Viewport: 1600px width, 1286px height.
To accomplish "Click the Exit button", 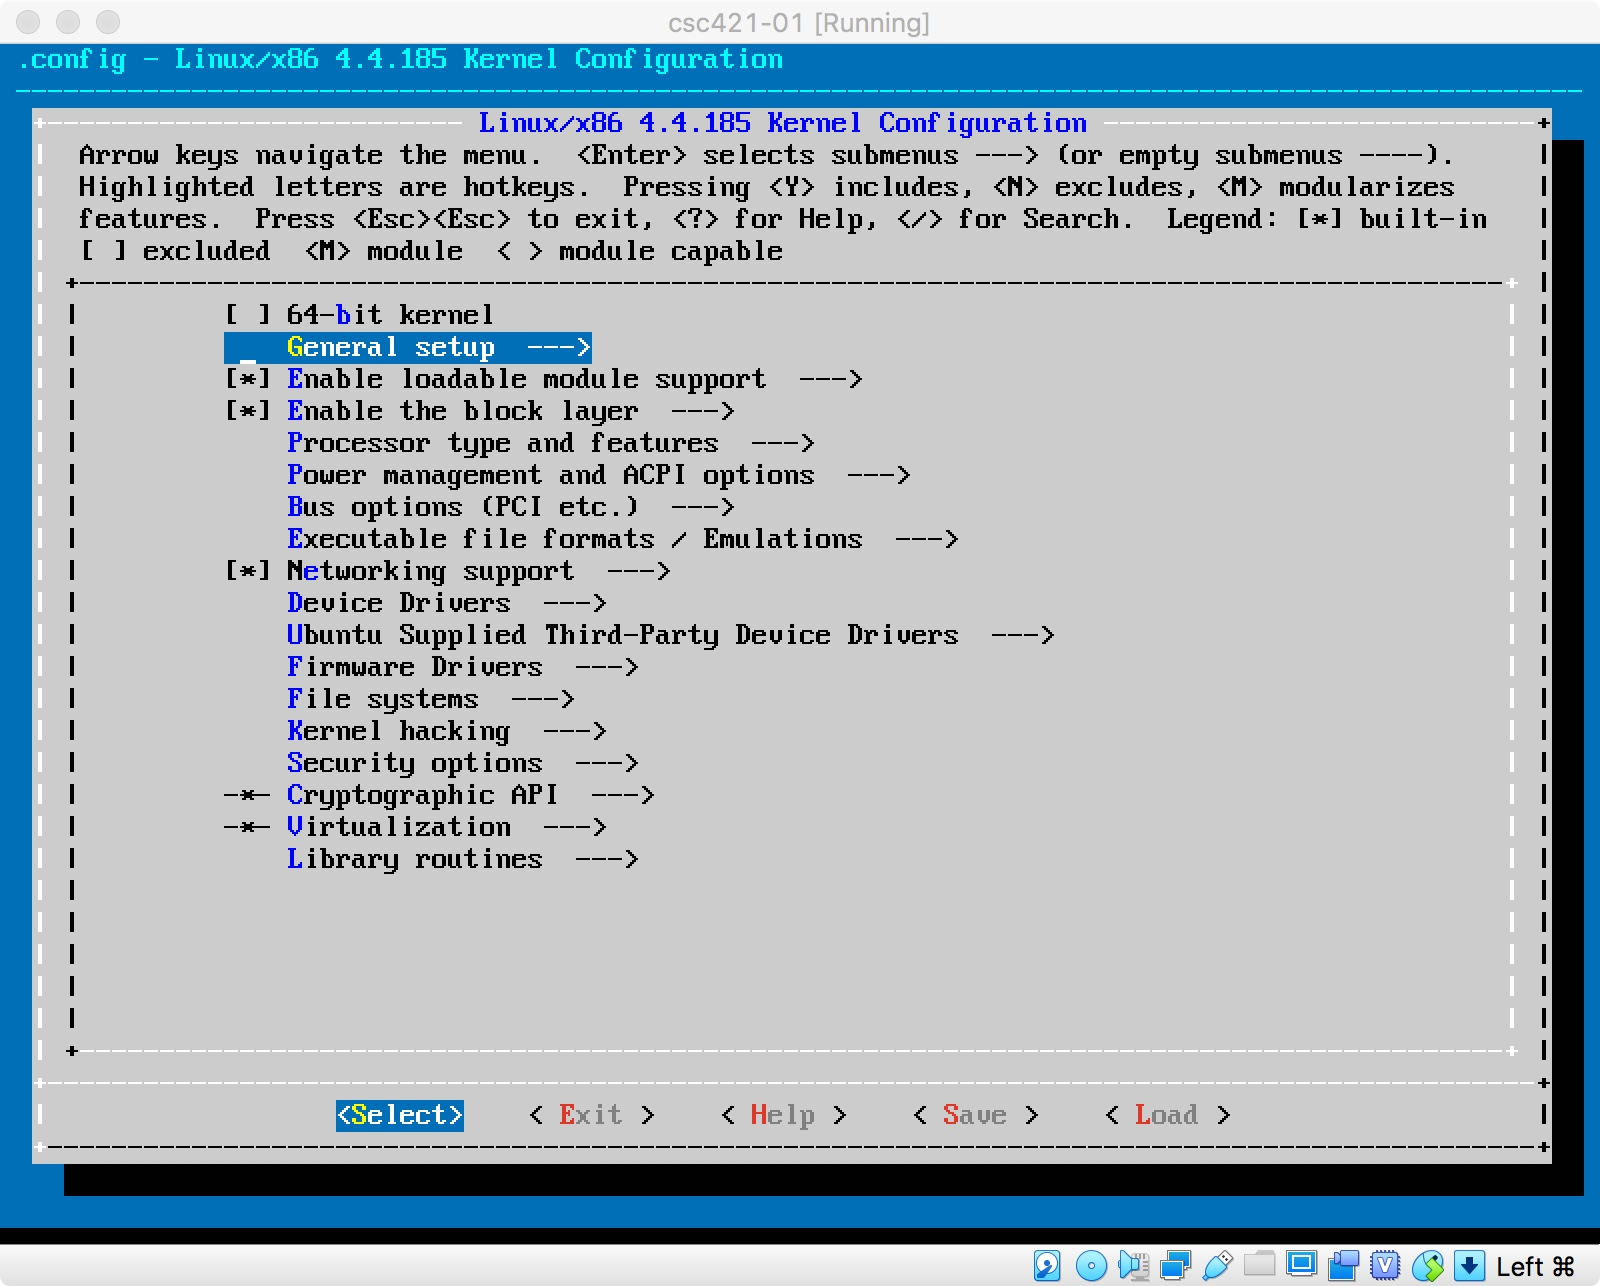I will click(x=591, y=1115).
